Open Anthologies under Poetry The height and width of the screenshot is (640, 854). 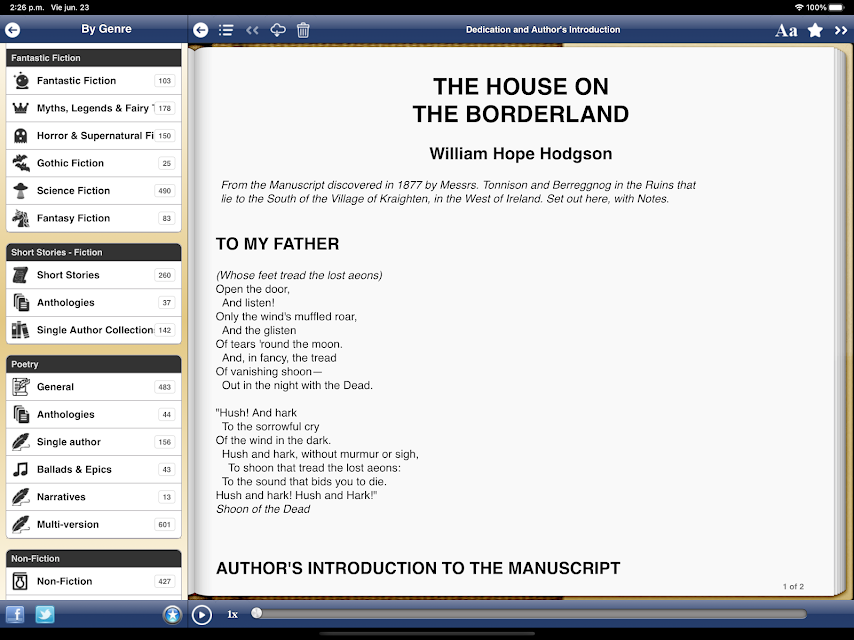click(94, 415)
